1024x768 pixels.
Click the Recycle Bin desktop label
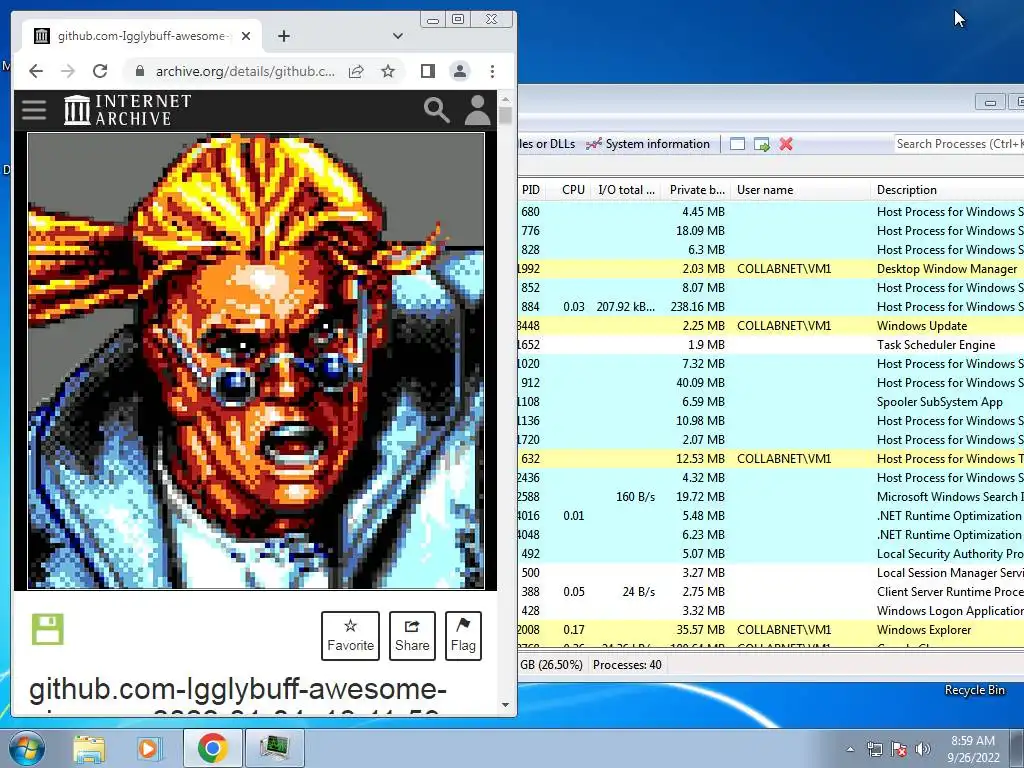click(x=974, y=690)
